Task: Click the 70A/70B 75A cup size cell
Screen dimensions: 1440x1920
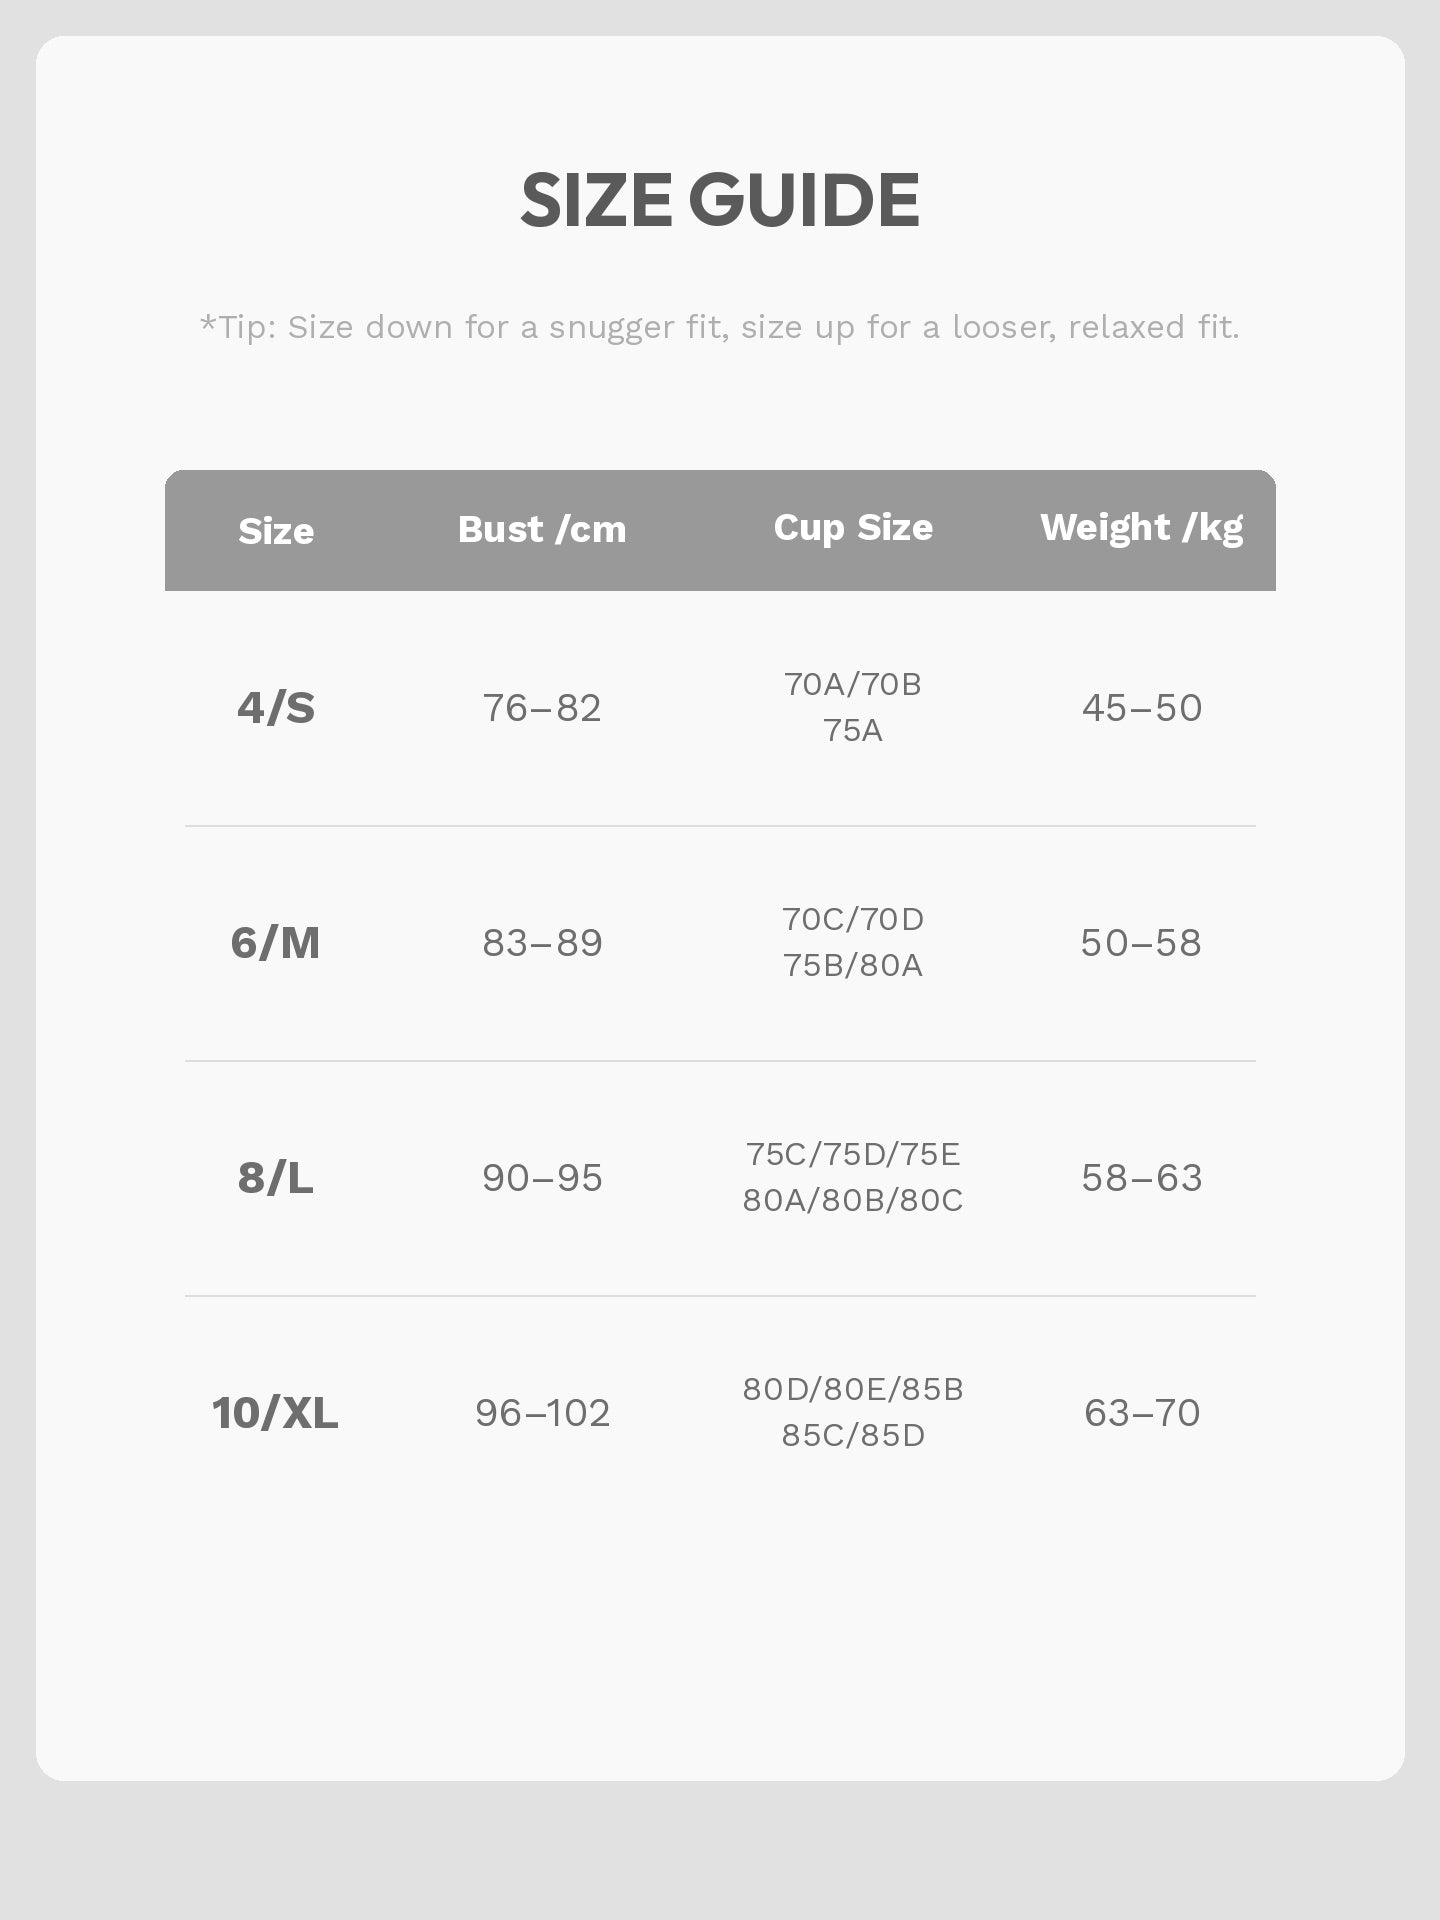Action: click(x=853, y=707)
